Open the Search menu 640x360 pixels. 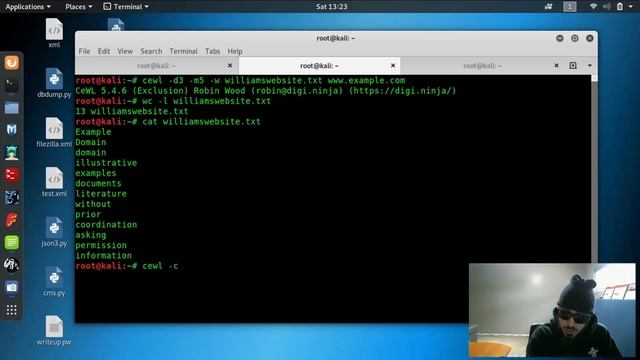click(151, 51)
